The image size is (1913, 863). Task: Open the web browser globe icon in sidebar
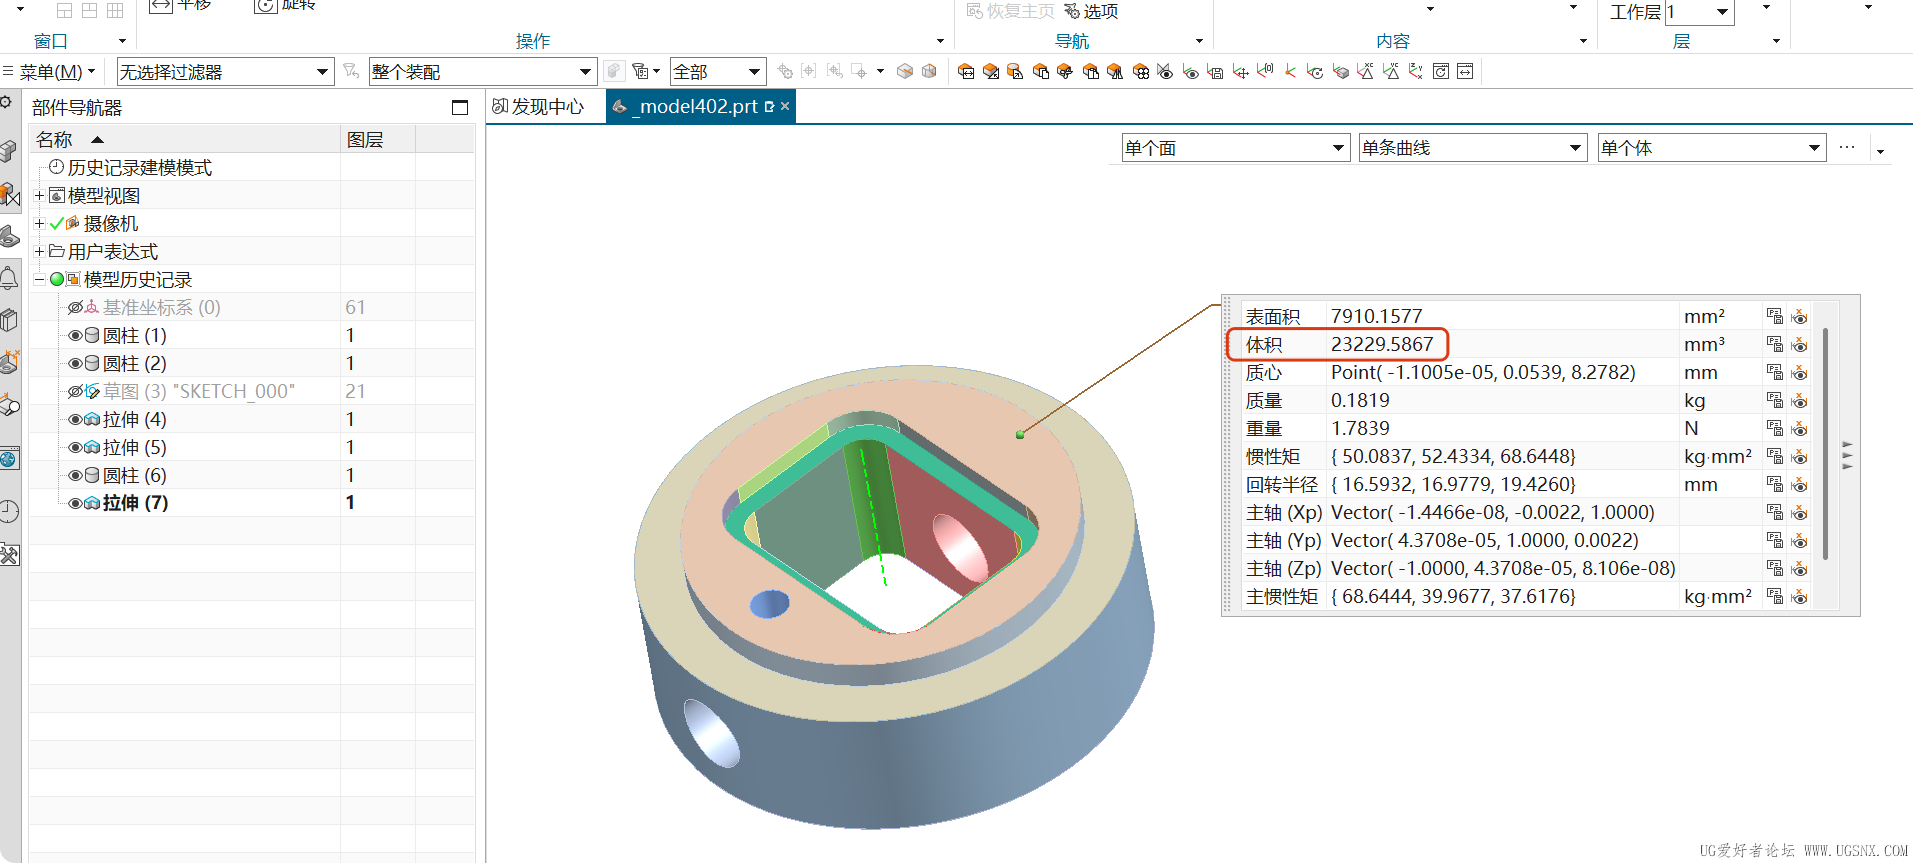[9, 459]
